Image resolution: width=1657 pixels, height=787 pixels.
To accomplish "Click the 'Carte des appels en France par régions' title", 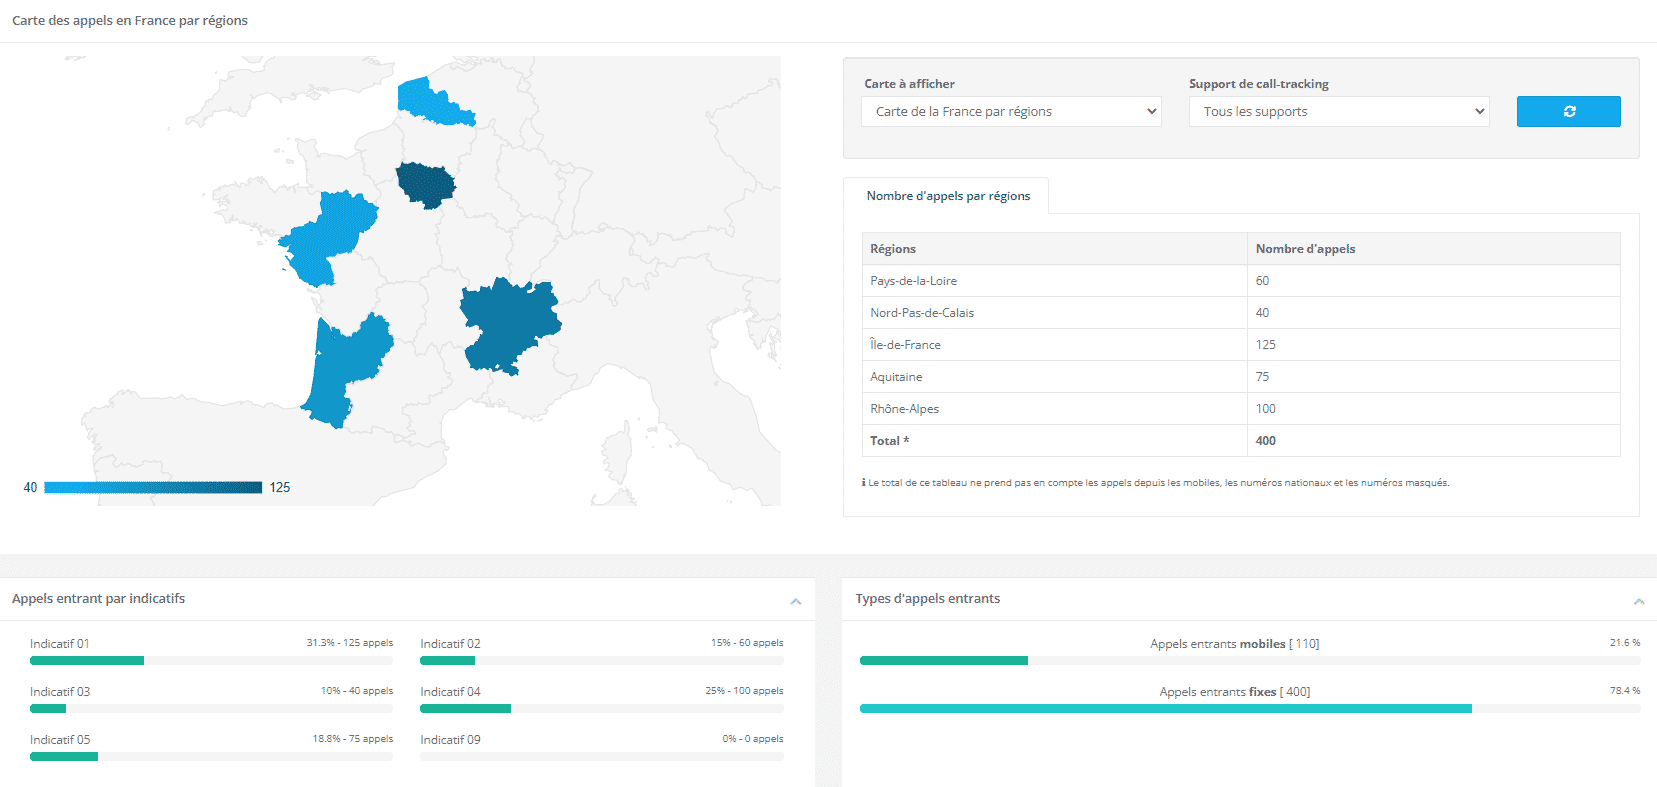I will coord(130,20).
